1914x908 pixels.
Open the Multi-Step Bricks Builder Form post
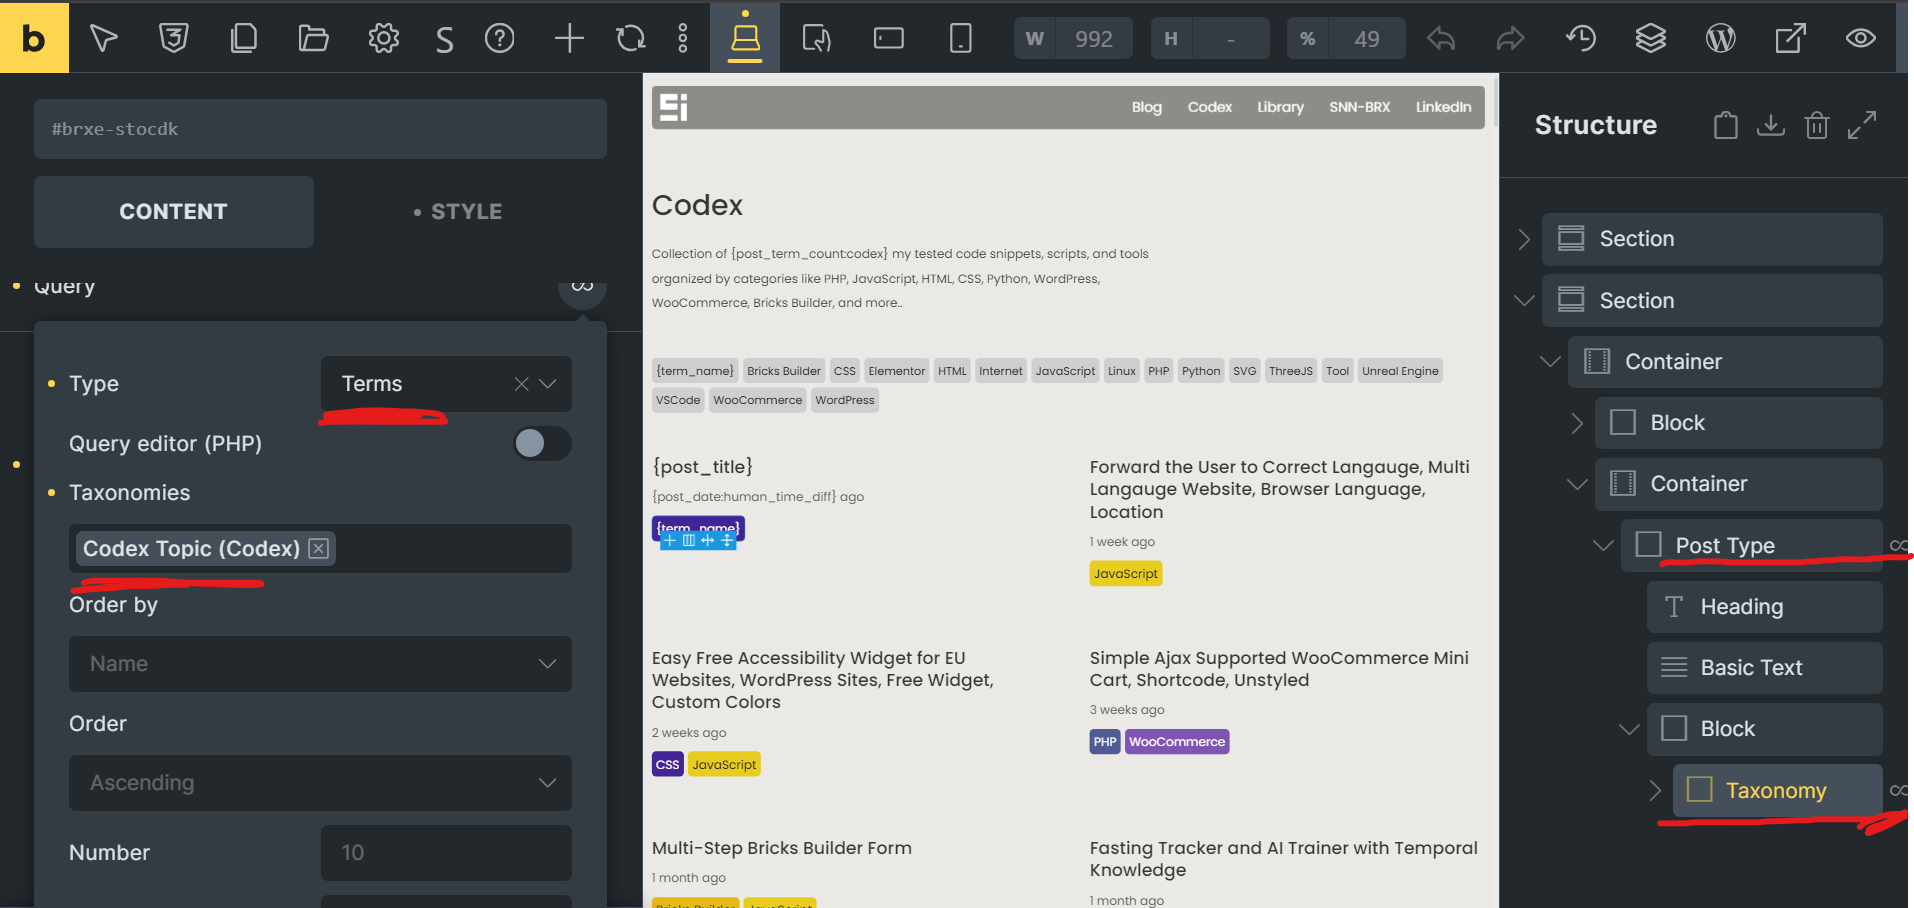click(x=781, y=848)
